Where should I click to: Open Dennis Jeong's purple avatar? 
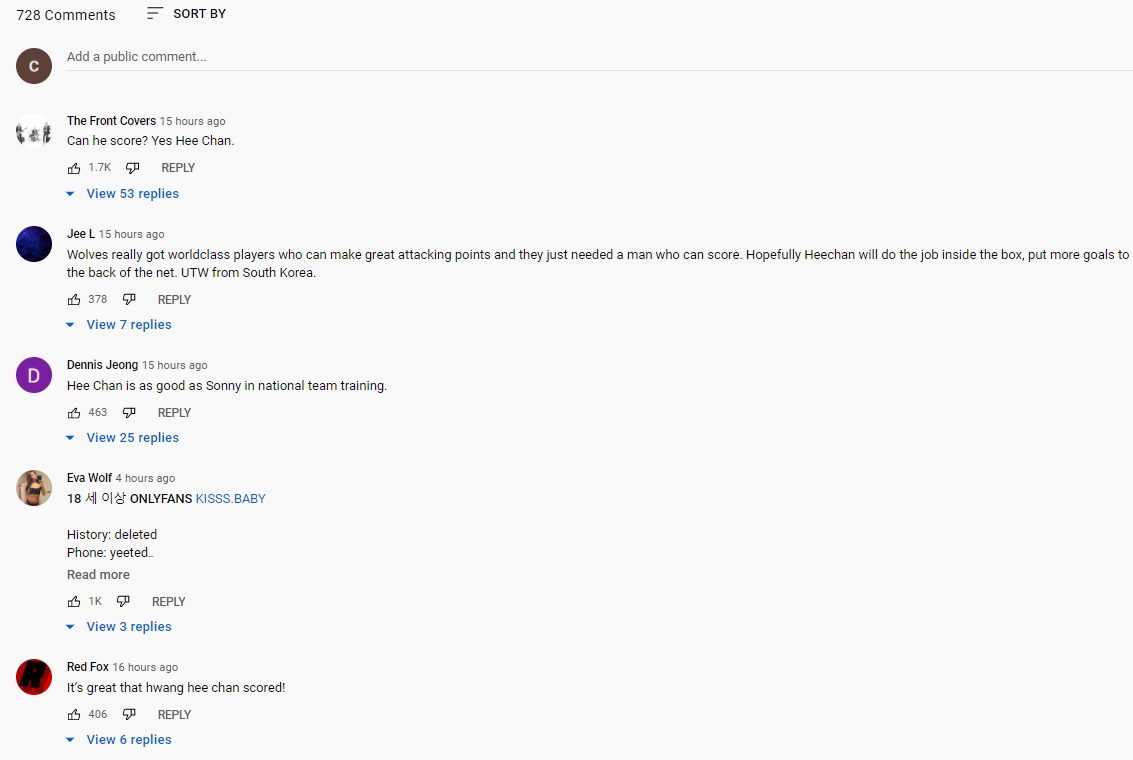point(34,375)
